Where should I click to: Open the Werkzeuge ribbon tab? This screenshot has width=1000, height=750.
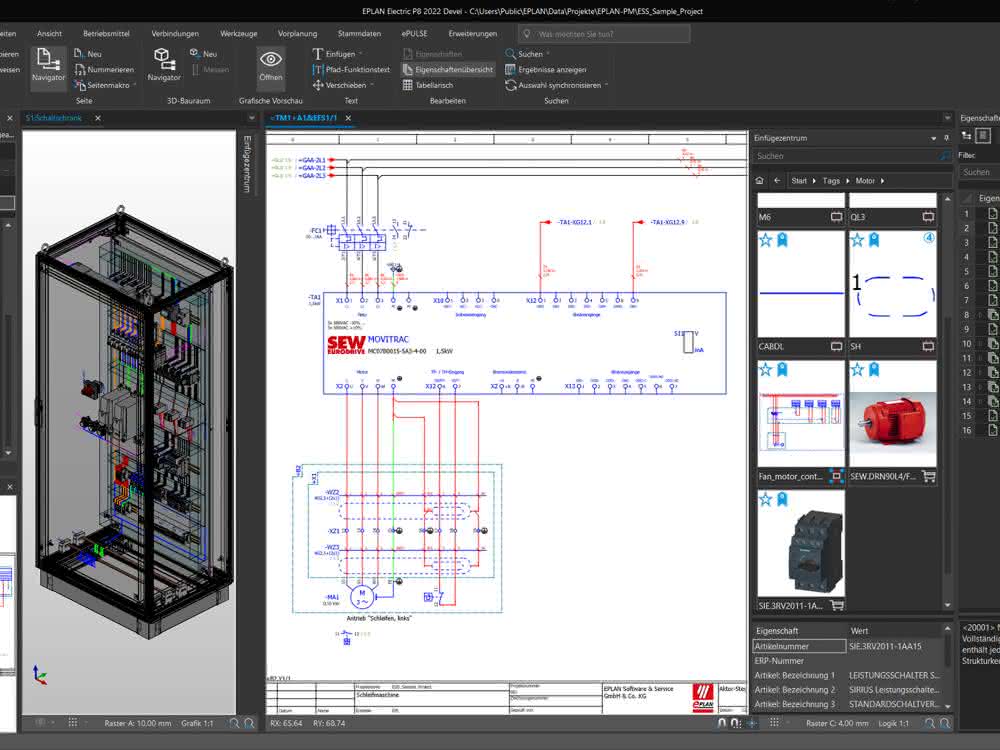[239, 34]
